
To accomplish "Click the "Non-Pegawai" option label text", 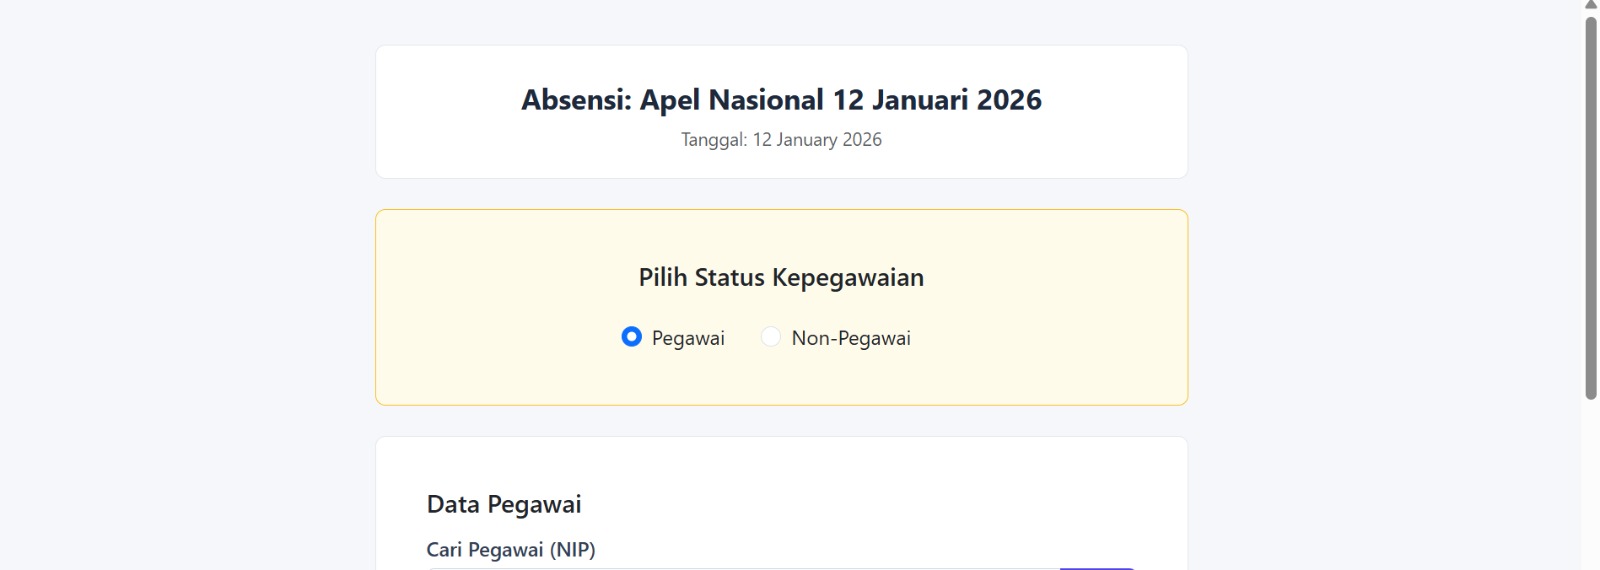I will [x=851, y=338].
